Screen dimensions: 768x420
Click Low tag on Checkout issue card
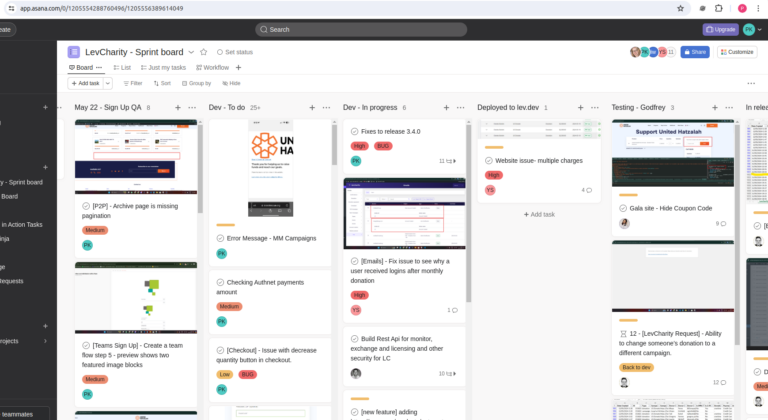point(225,374)
